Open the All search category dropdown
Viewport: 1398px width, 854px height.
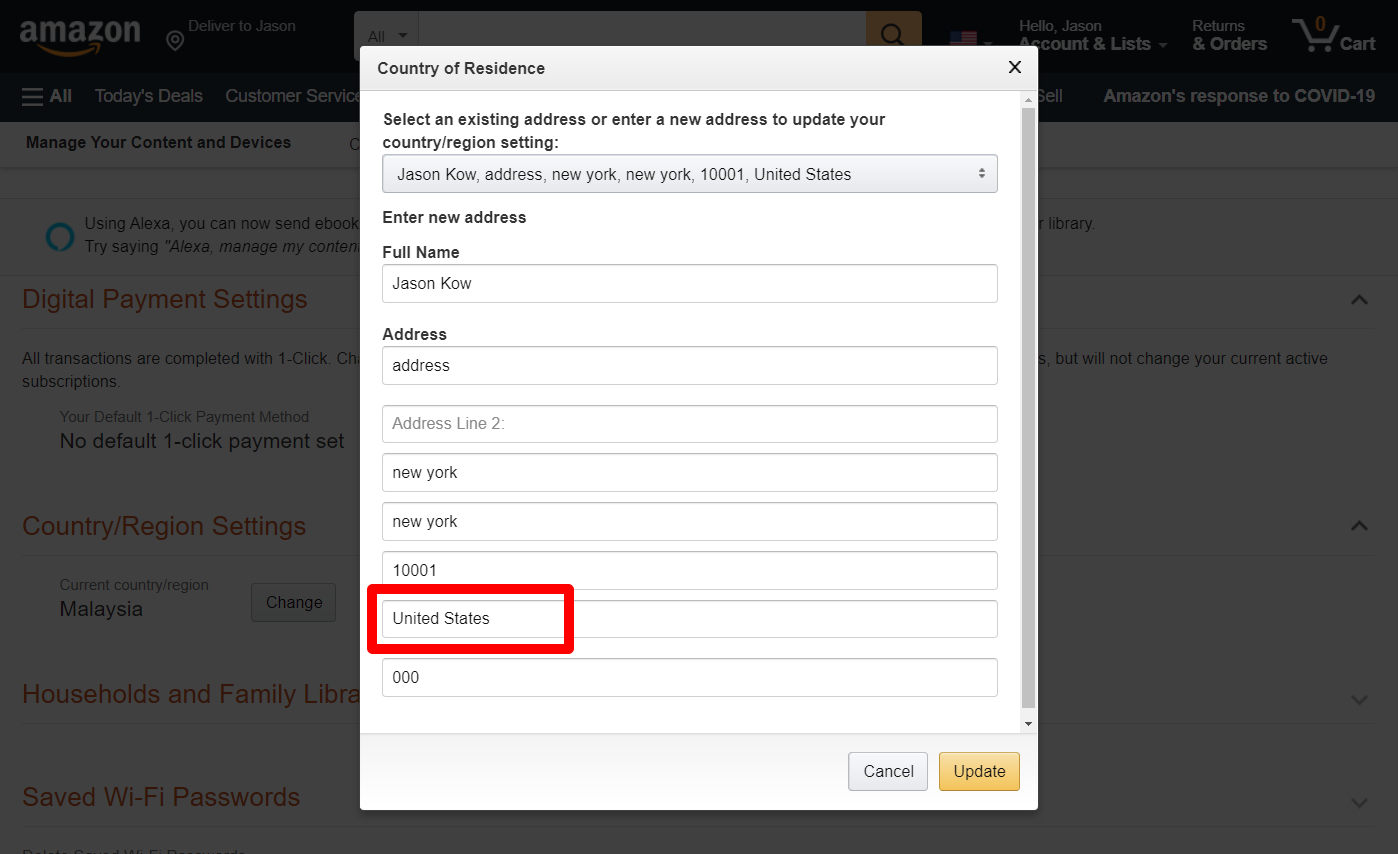387,36
